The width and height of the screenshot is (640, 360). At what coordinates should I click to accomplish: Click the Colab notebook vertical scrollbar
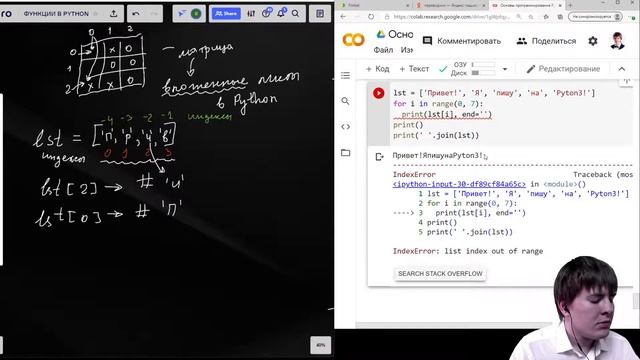tap(635, 301)
